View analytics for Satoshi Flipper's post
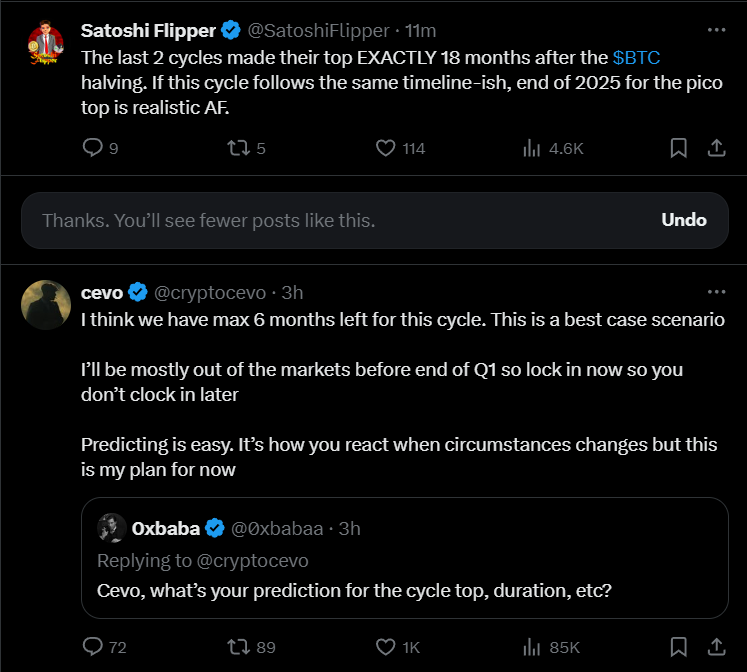Screen dimensions: 747x672 tap(532, 148)
